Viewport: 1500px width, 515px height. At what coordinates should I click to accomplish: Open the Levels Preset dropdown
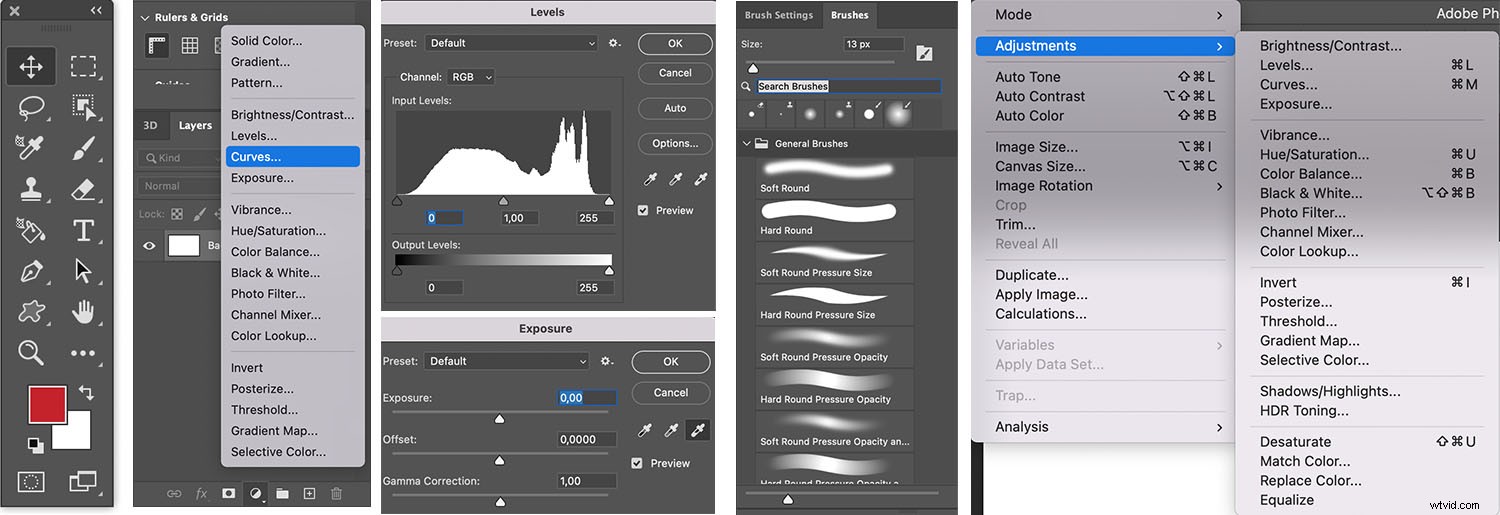(511, 43)
